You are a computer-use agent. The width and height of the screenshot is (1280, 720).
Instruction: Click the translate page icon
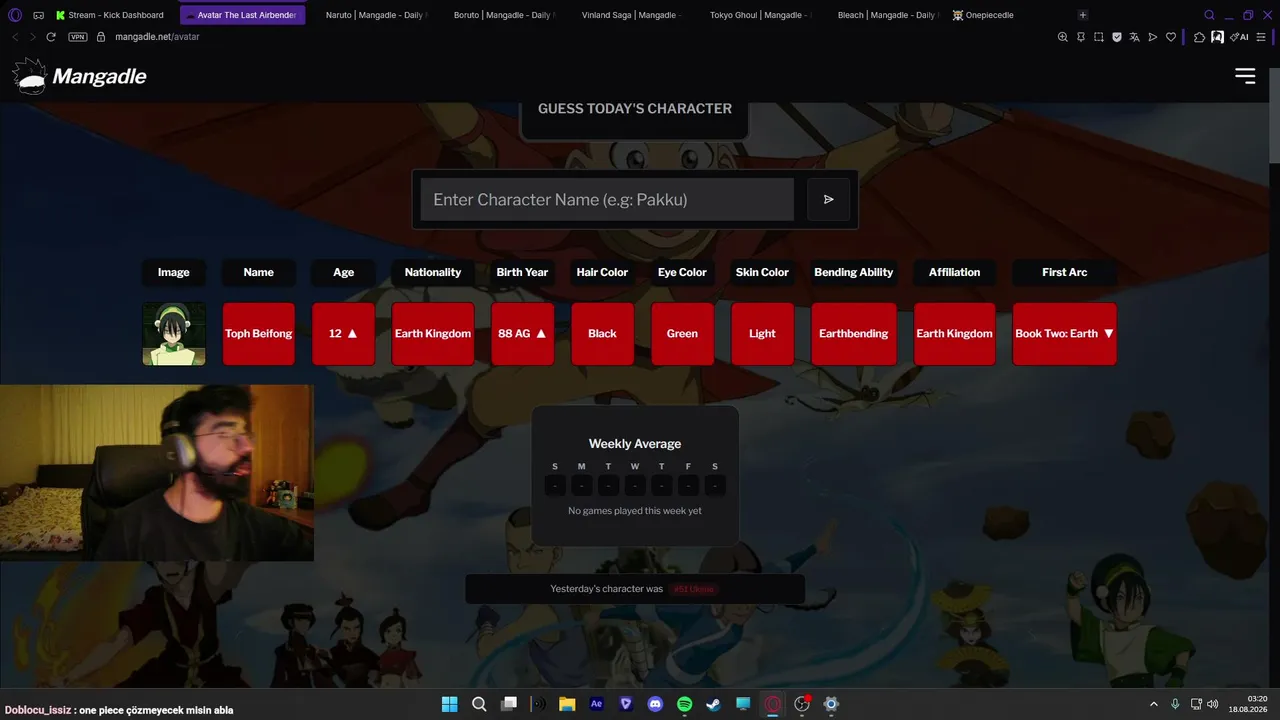[x=1135, y=37]
